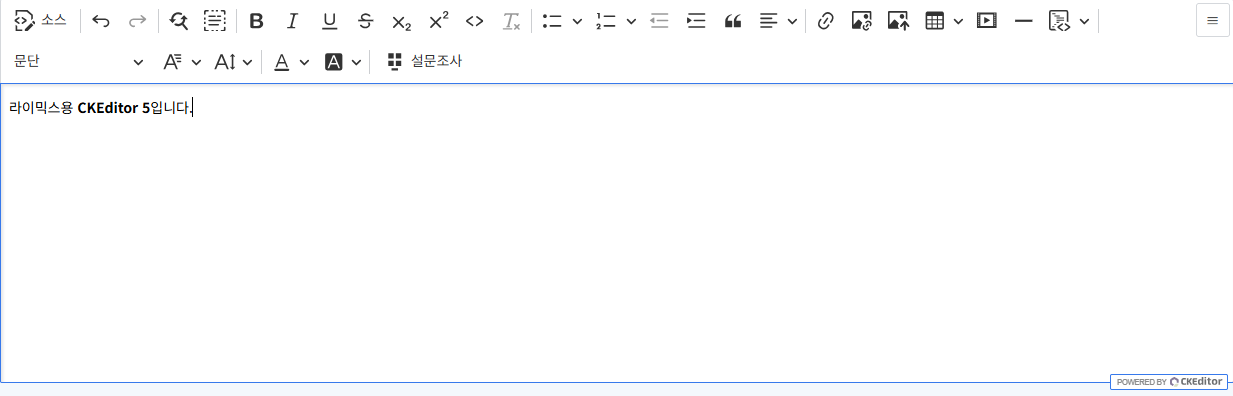Insert a horizontal line
Image resolution: width=1233 pixels, height=396 pixels.
pos(1023,20)
